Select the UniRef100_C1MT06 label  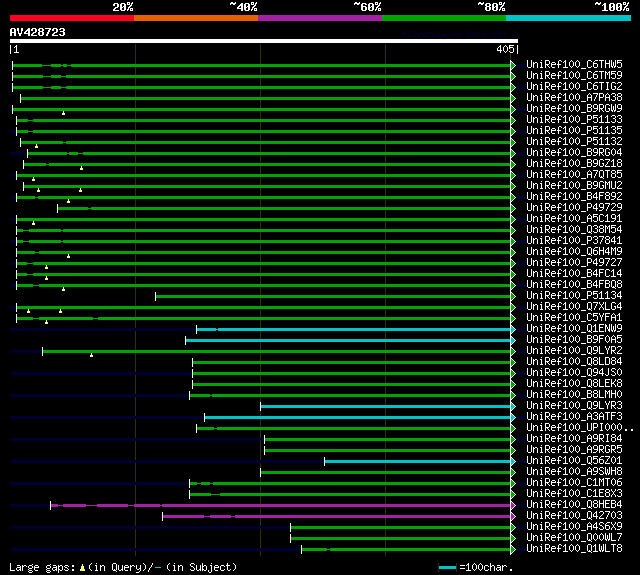(x=574, y=483)
